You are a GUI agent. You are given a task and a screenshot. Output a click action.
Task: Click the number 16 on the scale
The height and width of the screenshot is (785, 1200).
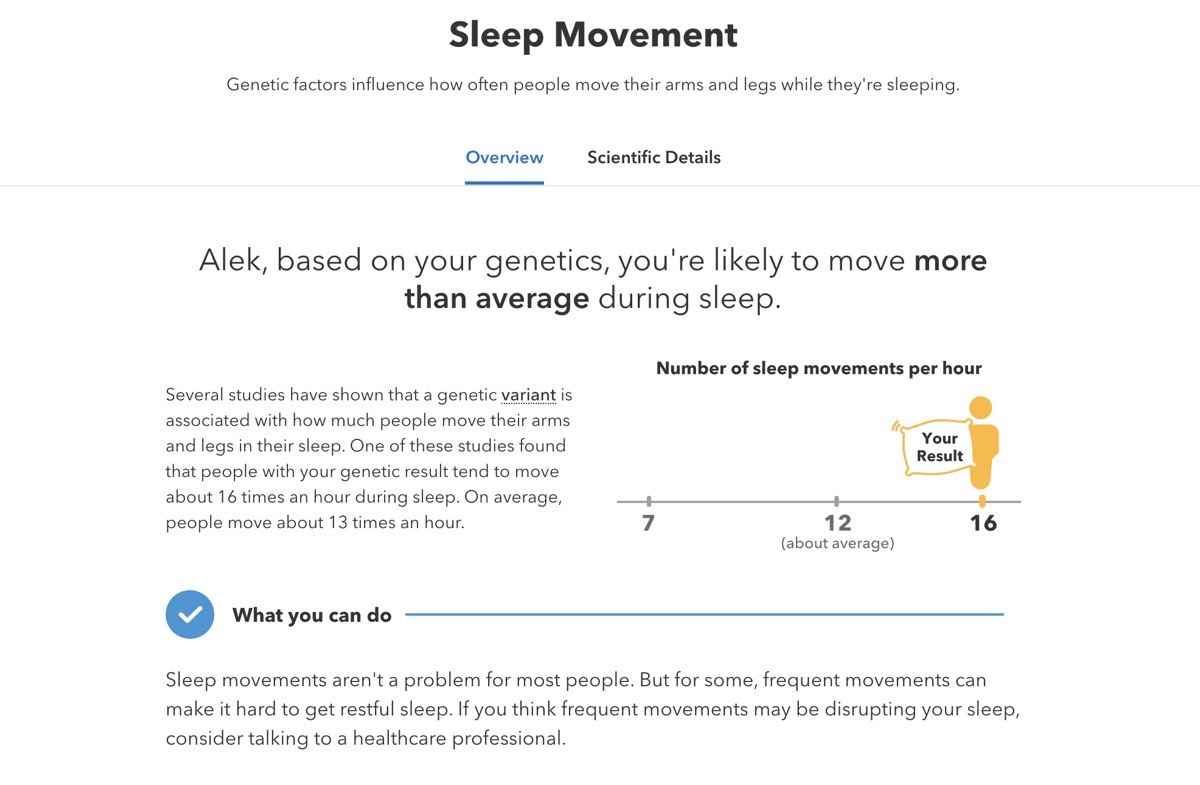[982, 522]
